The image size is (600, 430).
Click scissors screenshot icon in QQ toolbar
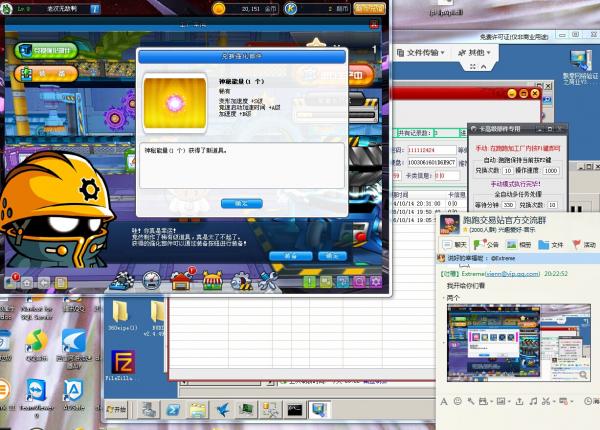pyautogui.click(x=547, y=401)
